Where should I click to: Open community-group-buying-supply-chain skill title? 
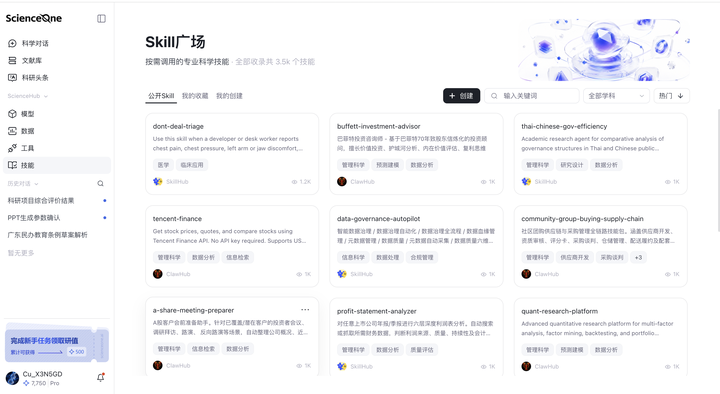[582, 219]
